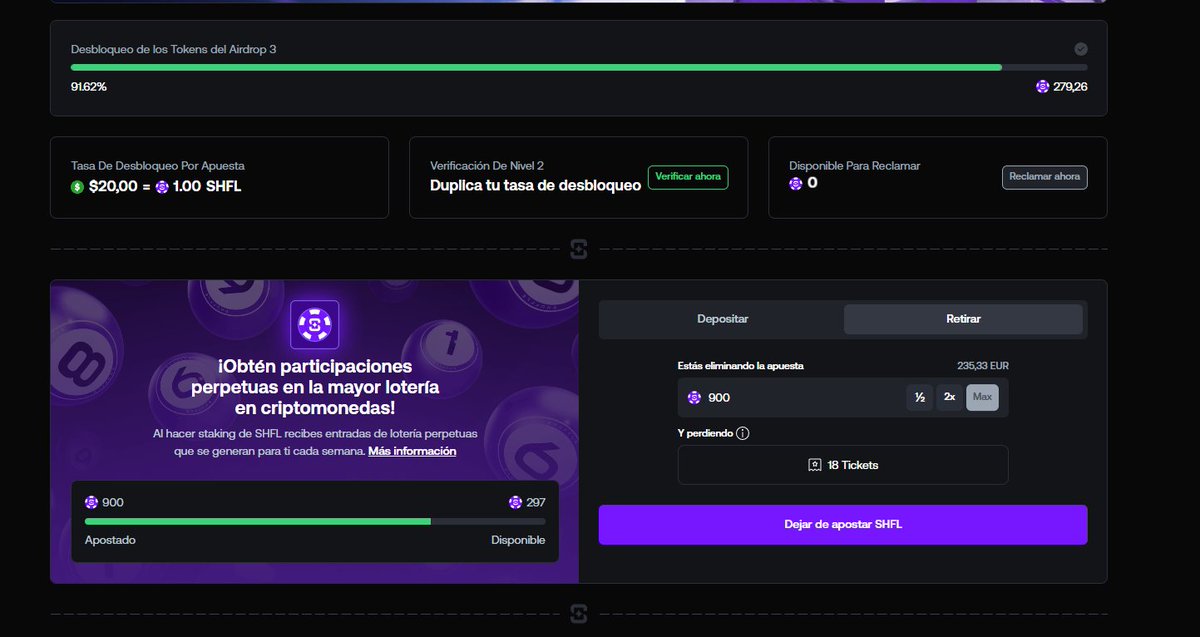Click the 91.62% progress percentage
The height and width of the screenshot is (637, 1200).
[89, 87]
